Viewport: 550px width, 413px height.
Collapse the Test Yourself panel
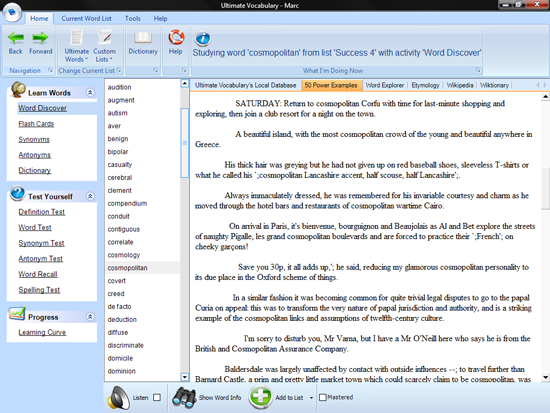pos(90,196)
